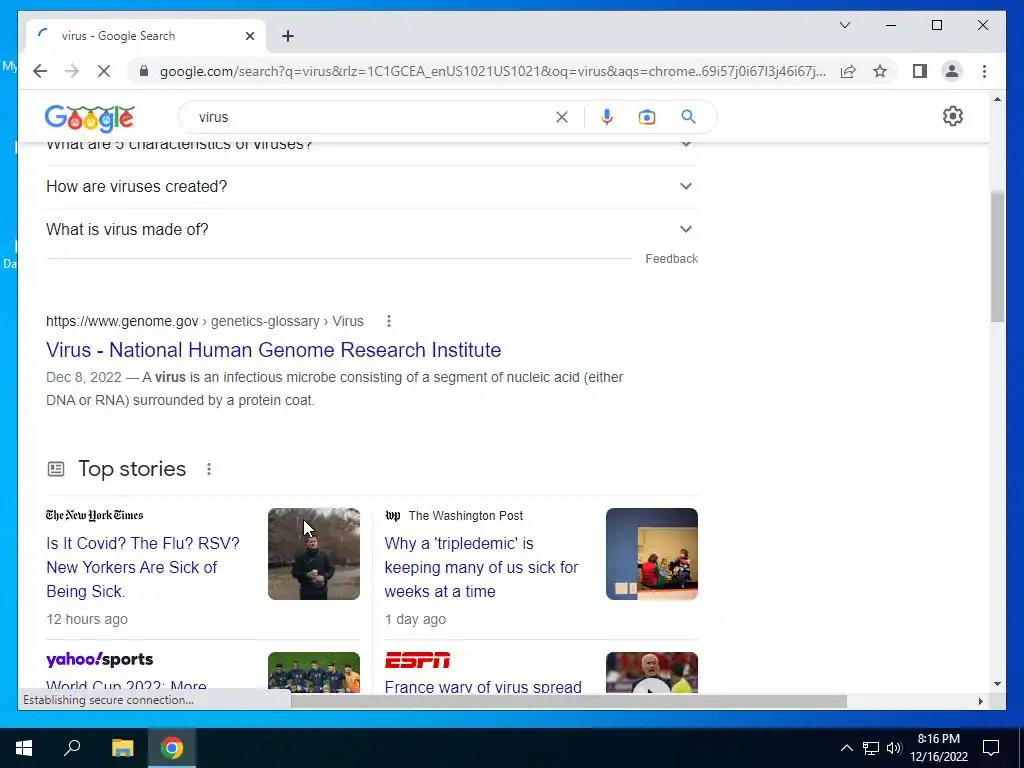Clear the search box text
This screenshot has width=1024, height=768.
click(562, 117)
